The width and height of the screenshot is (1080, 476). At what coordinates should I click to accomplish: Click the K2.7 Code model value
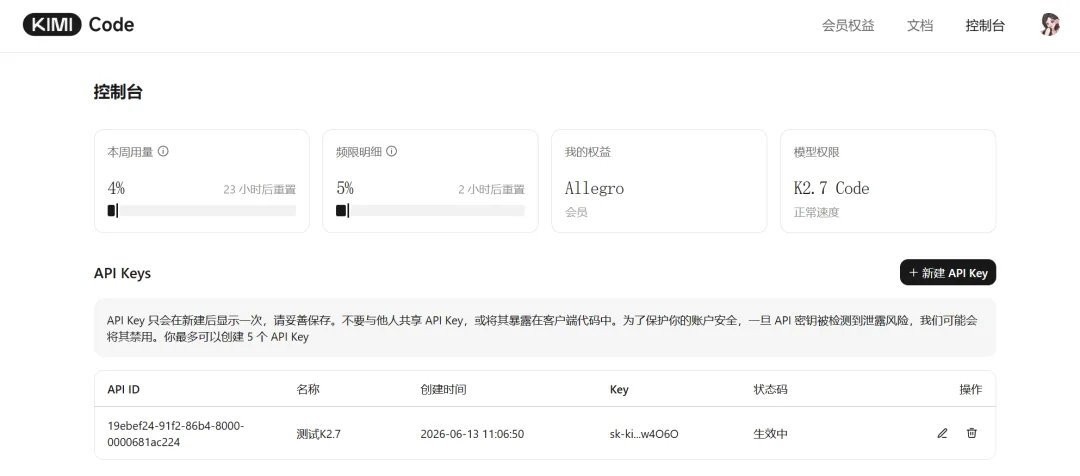click(831, 188)
